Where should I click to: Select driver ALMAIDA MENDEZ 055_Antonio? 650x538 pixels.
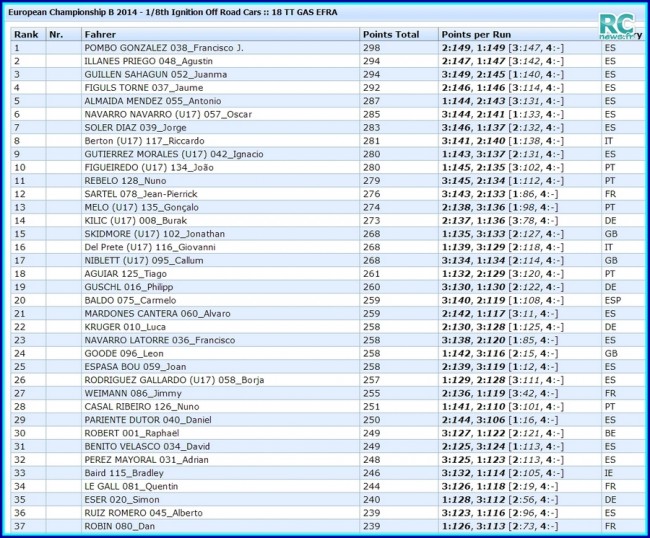click(153, 101)
